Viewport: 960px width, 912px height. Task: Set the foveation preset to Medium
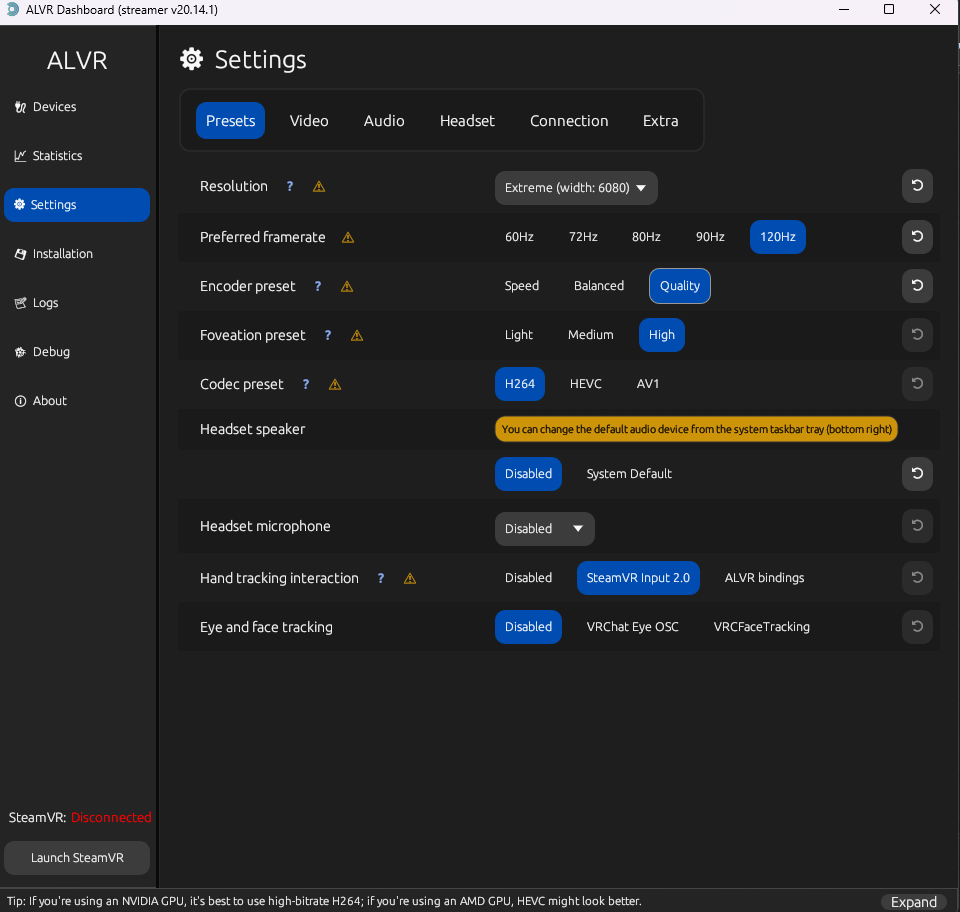point(590,335)
